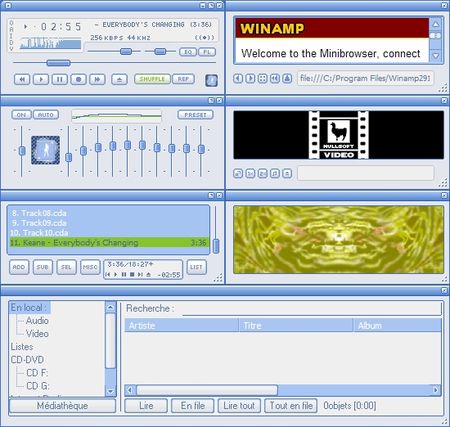
Task: Click the mini next-track icon in playlist
Action: [140, 275]
